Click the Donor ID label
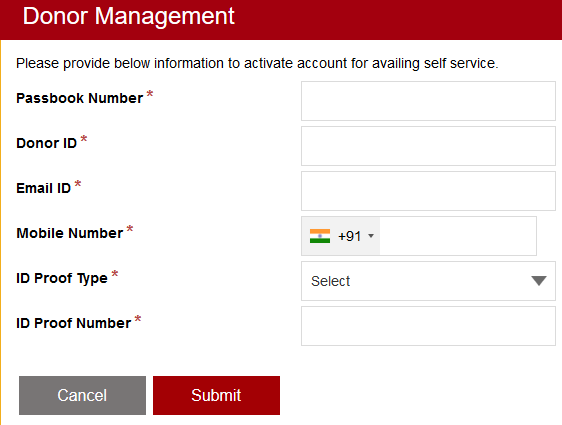The height and width of the screenshot is (425, 562). 47,143
